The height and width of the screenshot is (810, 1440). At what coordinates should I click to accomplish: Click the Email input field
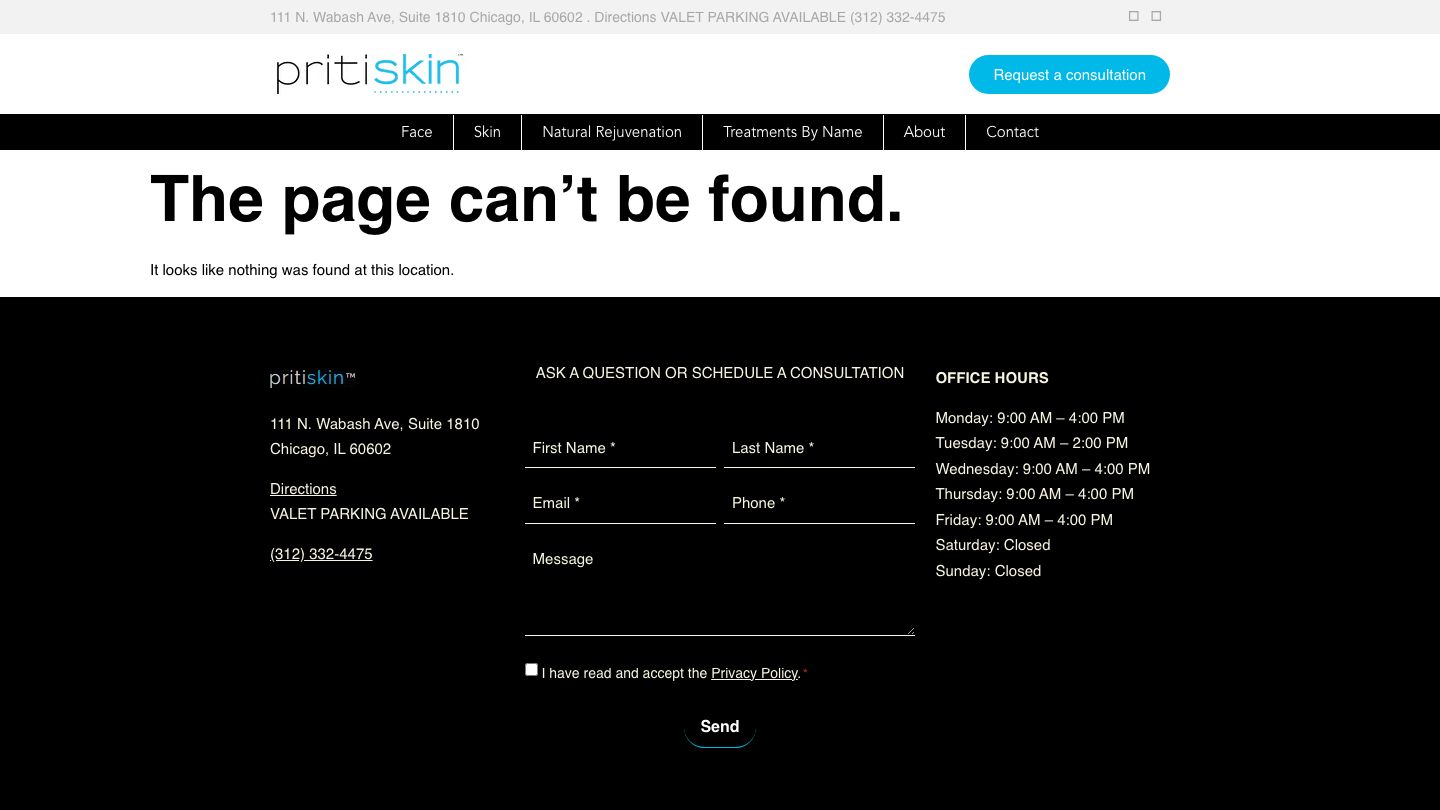coord(620,503)
